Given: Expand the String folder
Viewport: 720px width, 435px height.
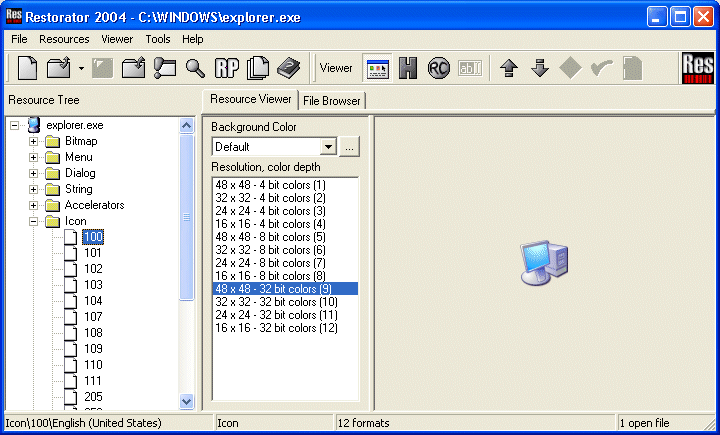Looking at the screenshot, I should [33, 190].
